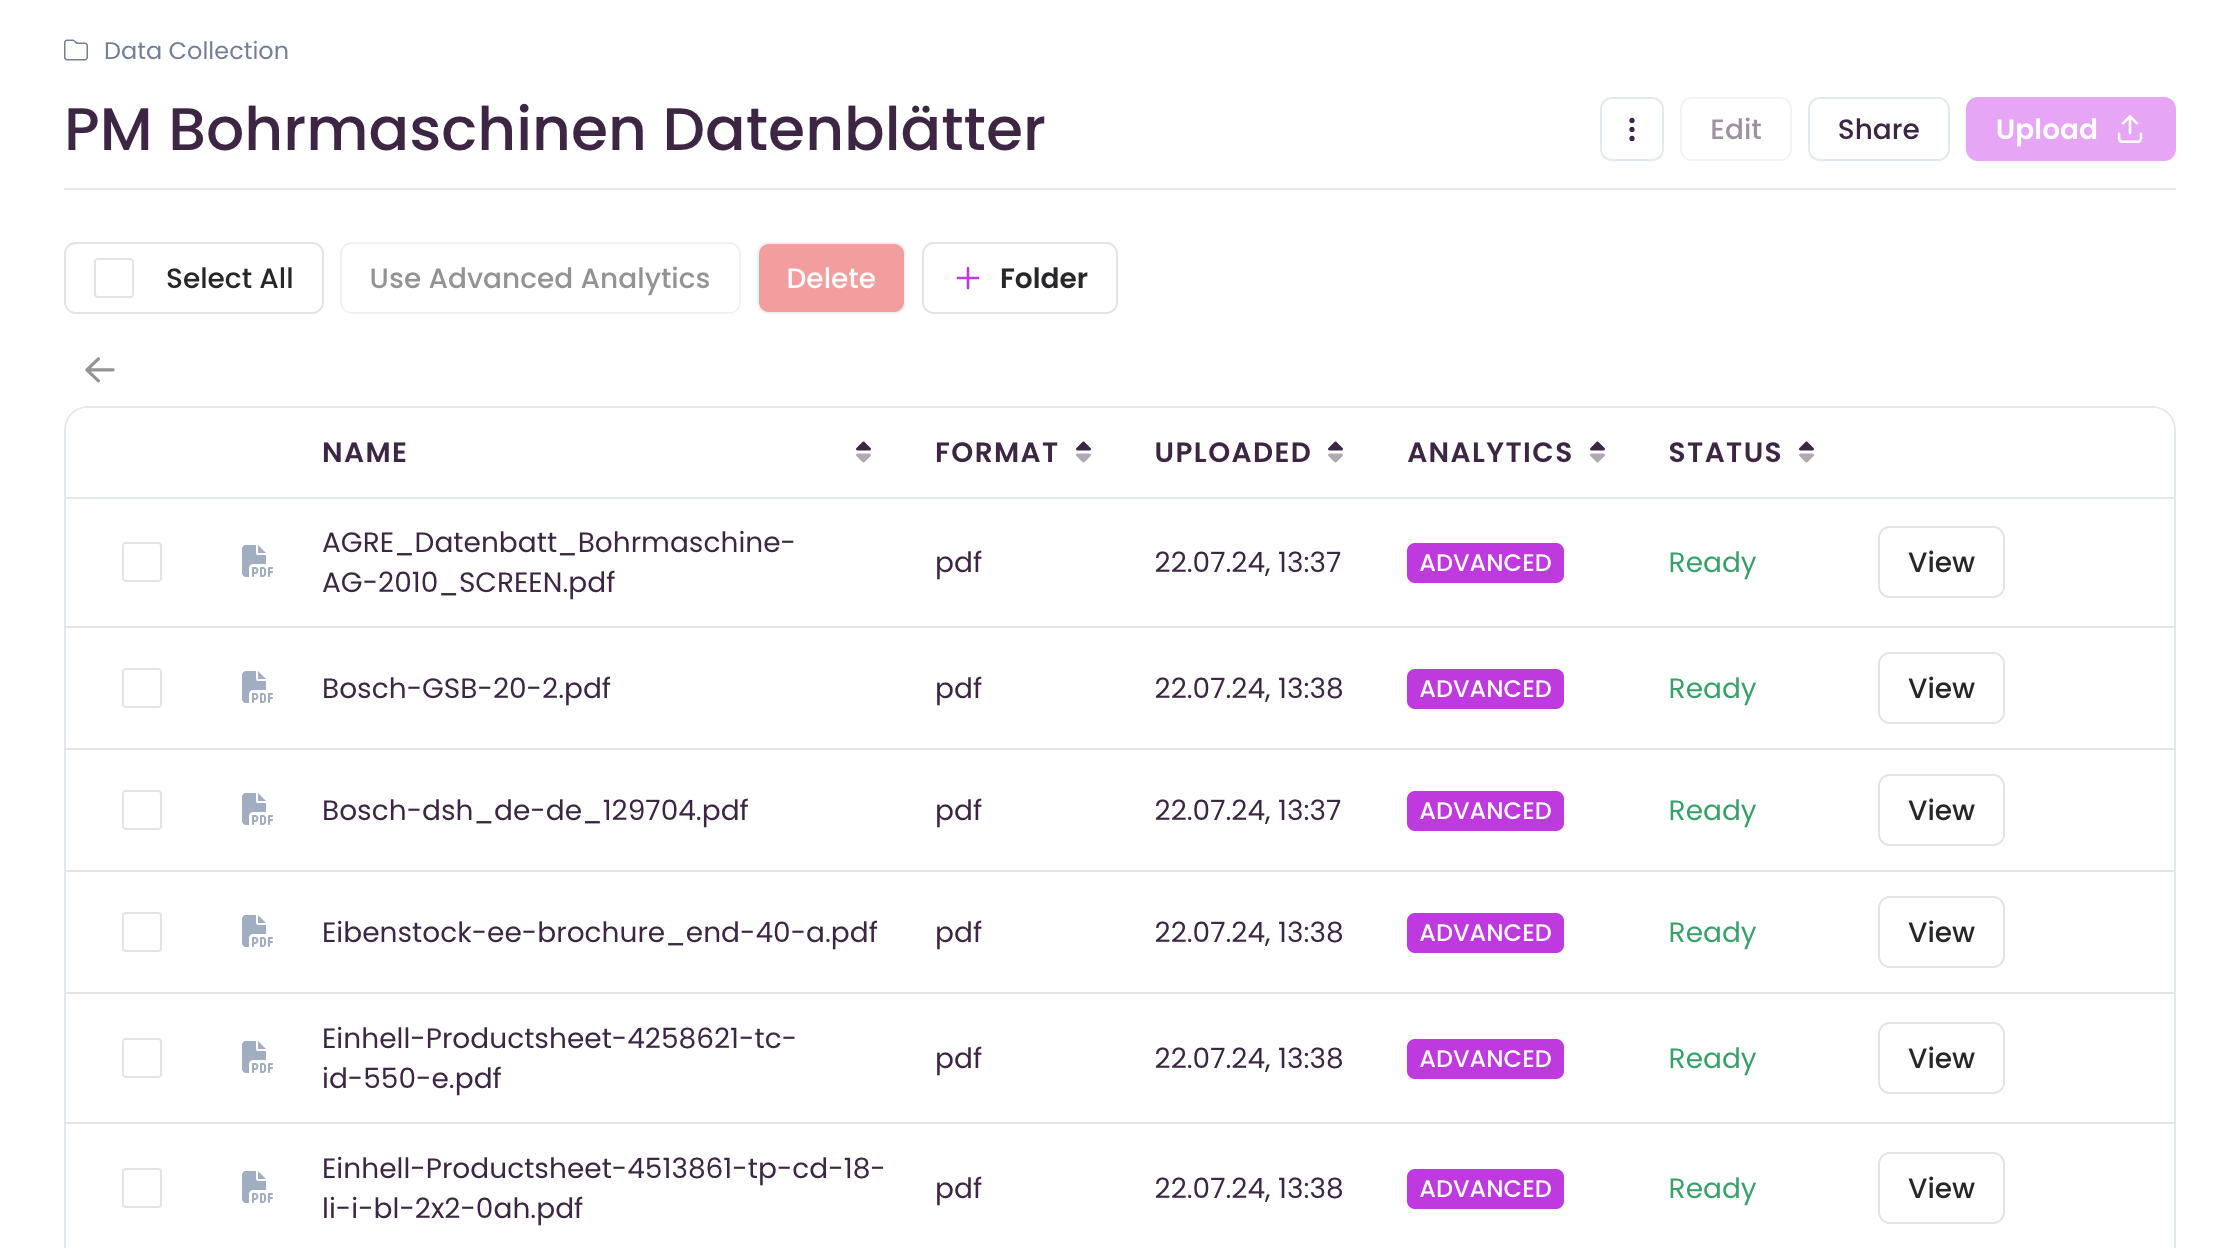
Task: Sort by the Status column arrows
Action: pos(1806,452)
